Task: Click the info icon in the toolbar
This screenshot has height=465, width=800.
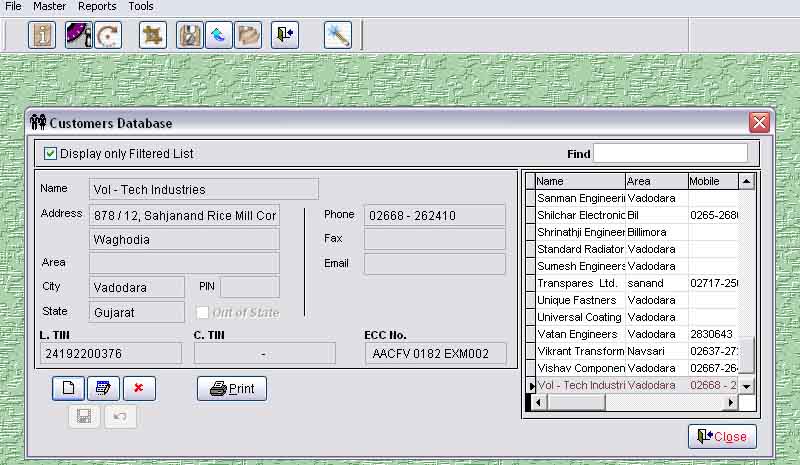Action: (x=42, y=35)
